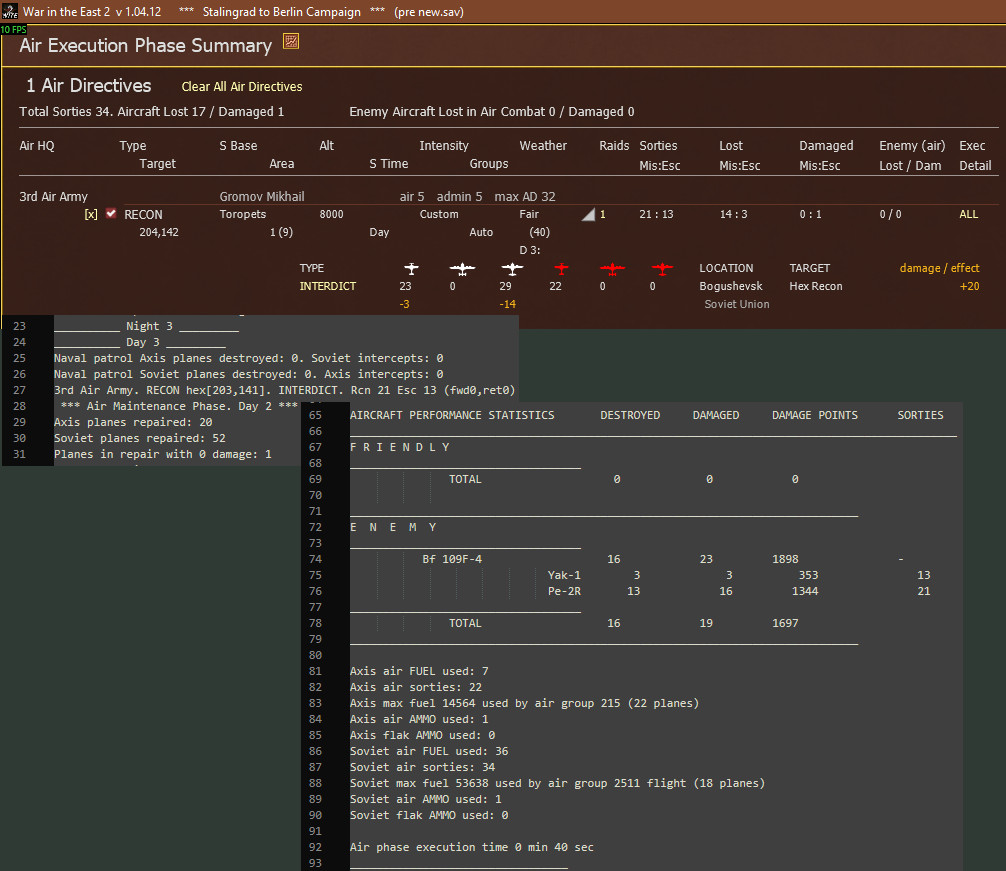Image resolution: width=1006 pixels, height=871 pixels.
Task: Clear All Air Directives
Action: click(x=242, y=87)
